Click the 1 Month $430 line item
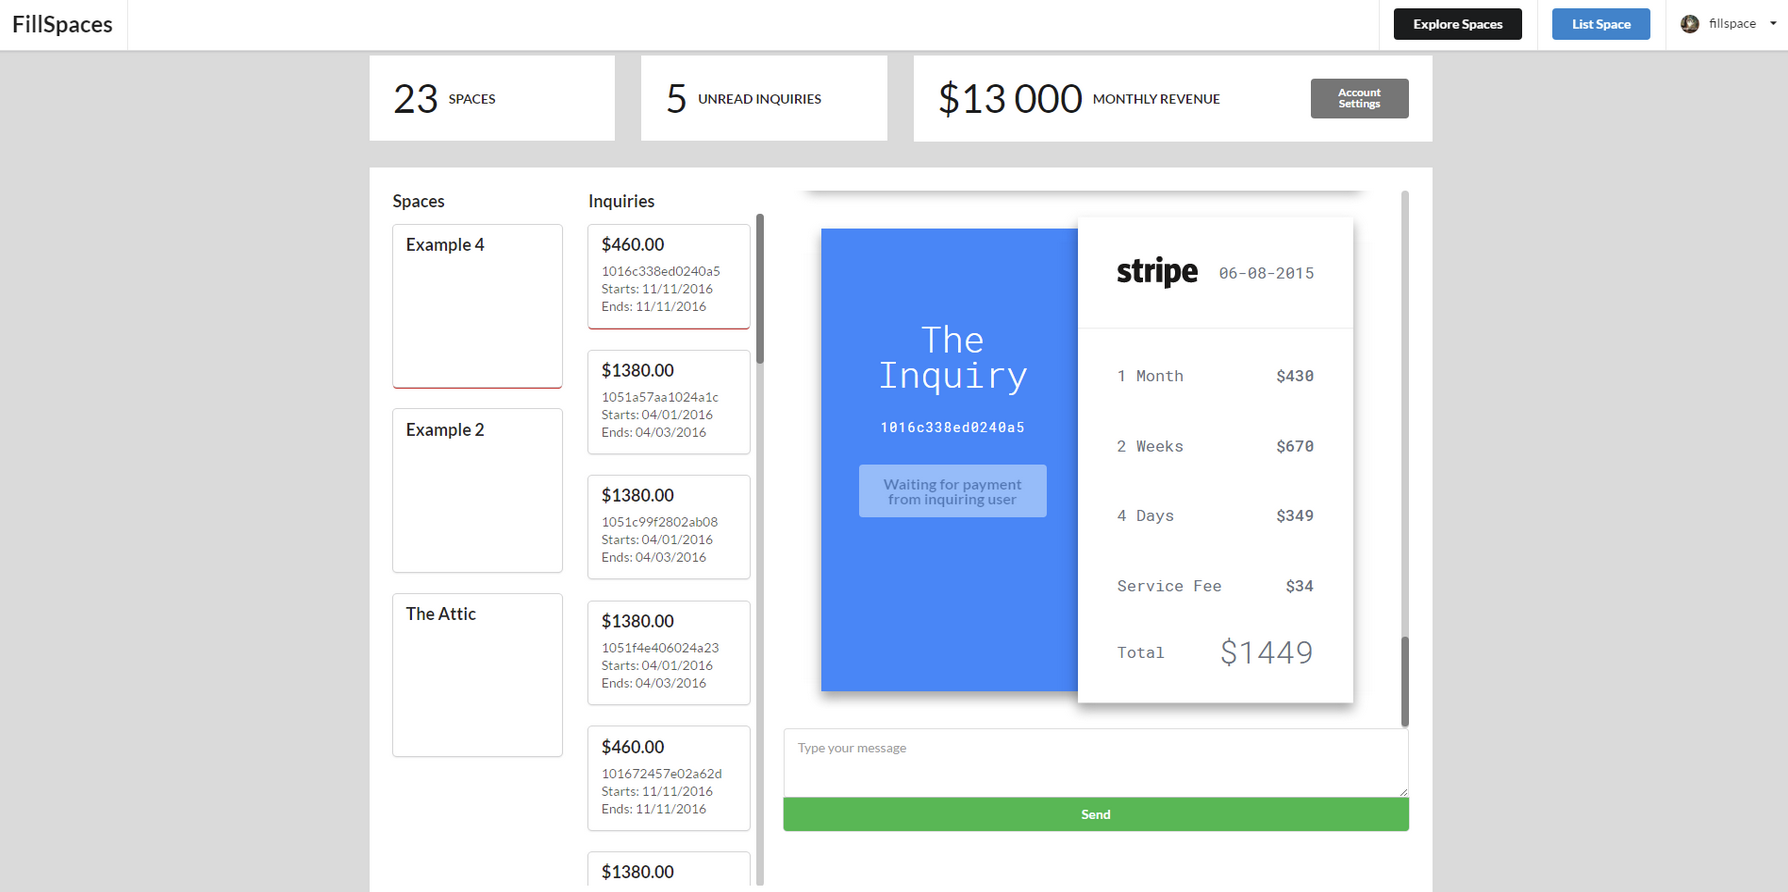The width and height of the screenshot is (1788, 892). 1214,376
